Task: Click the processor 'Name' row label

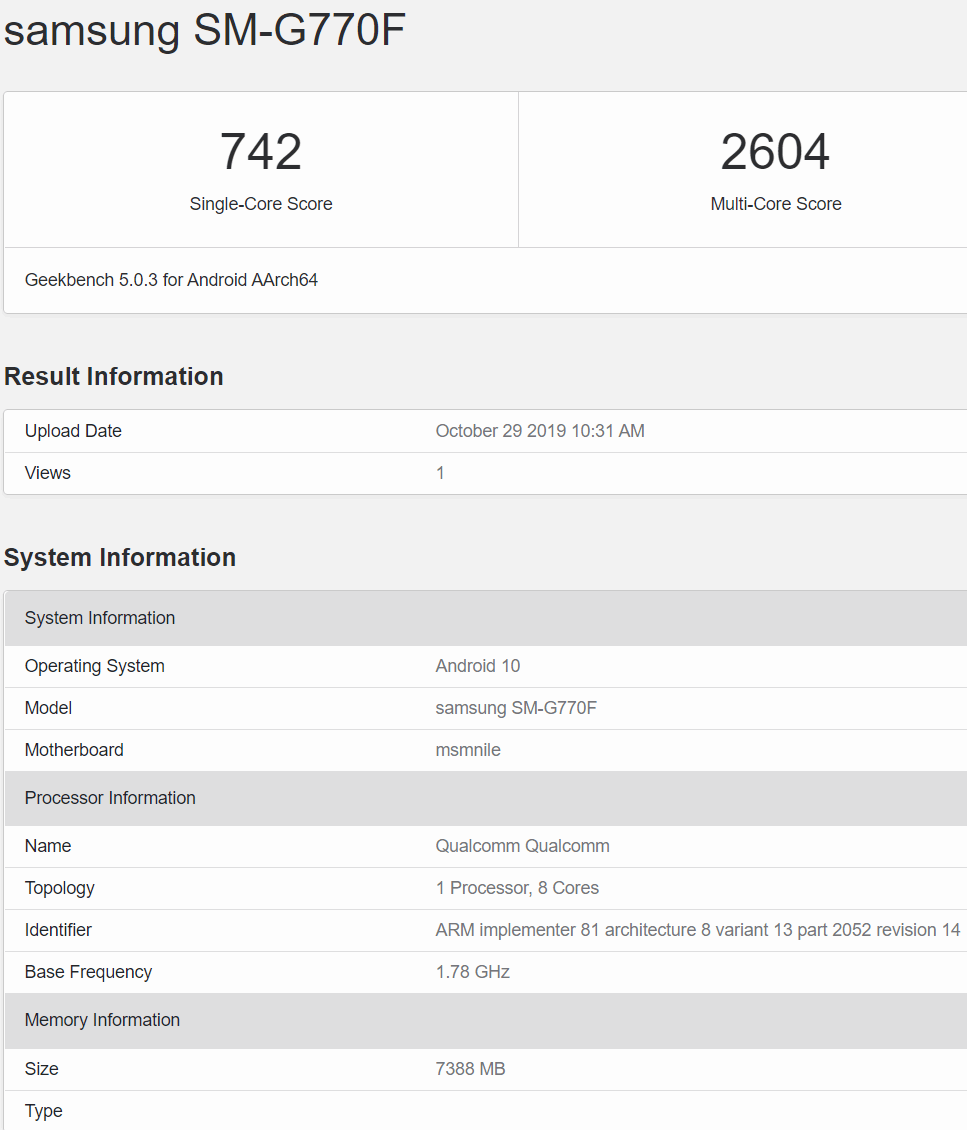Action: (x=48, y=846)
